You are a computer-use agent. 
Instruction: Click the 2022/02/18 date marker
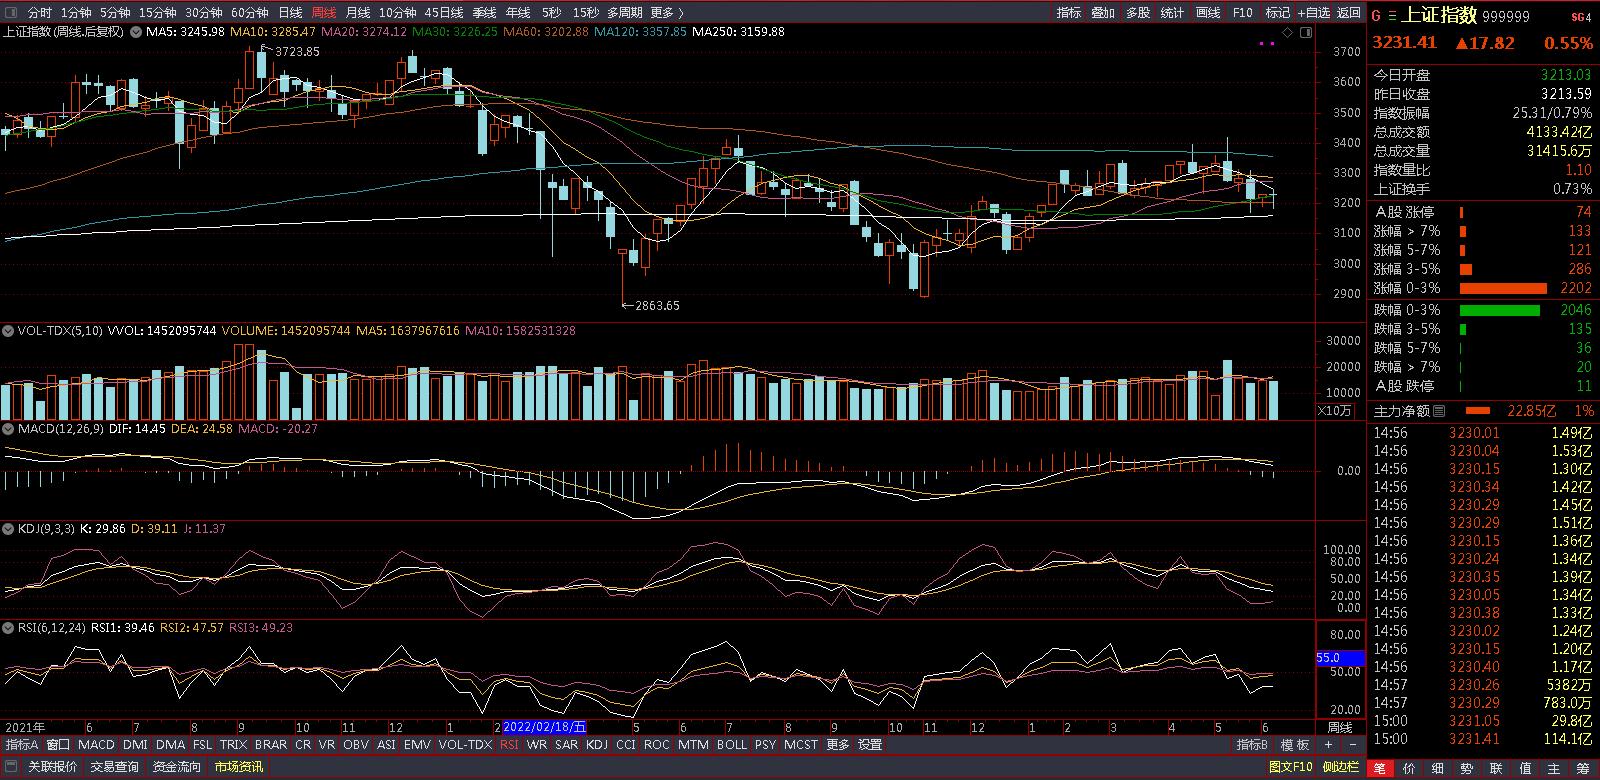tap(544, 727)
